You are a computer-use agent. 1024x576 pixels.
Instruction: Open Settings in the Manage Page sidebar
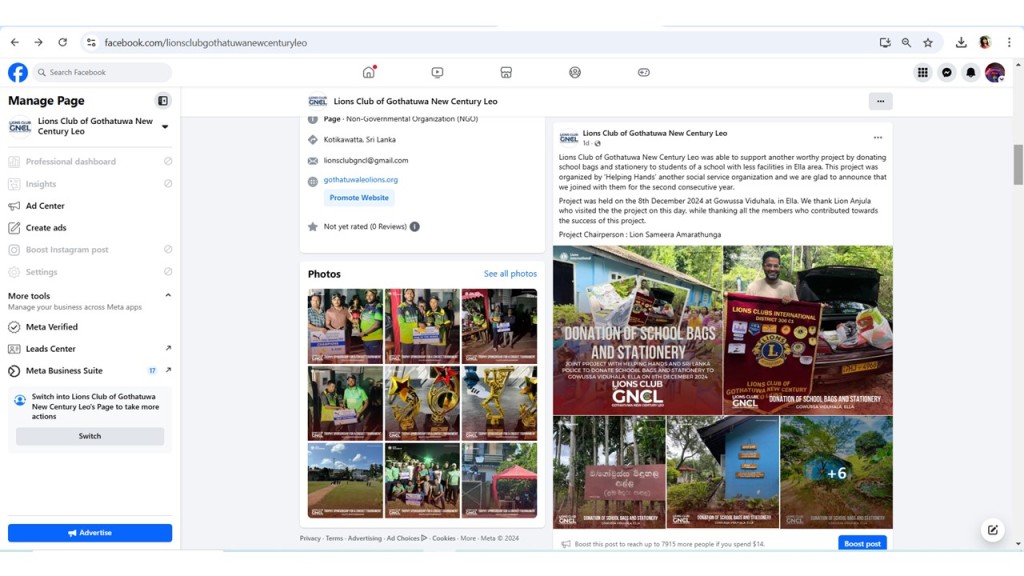90,272
